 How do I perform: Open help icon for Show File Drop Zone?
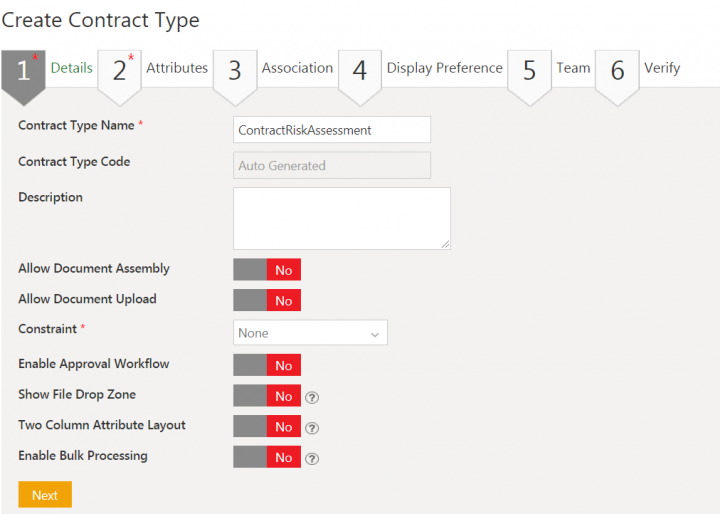pyautogui.click(x=312, y=397)
